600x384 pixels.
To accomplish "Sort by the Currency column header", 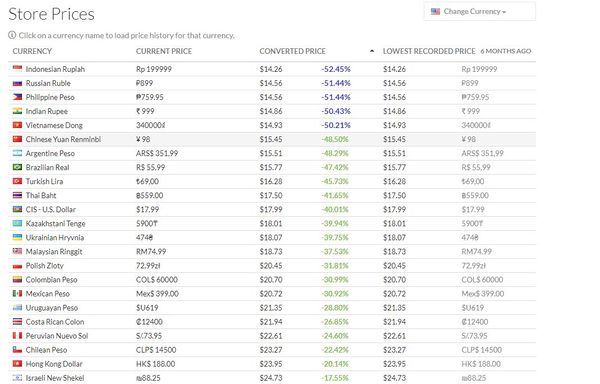I will tap(32, 51).
